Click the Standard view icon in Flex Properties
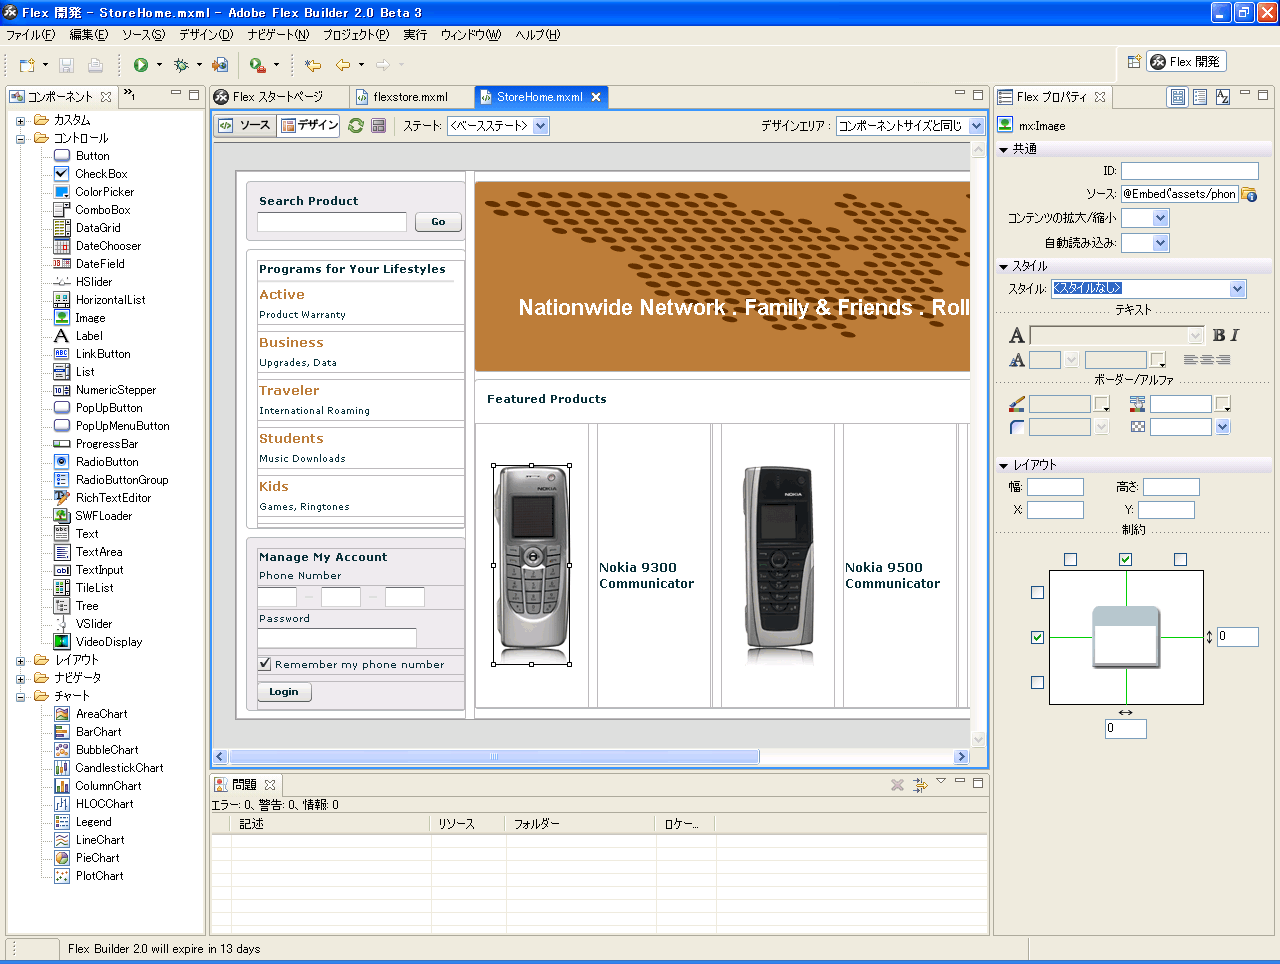This screenshot has height=964, width=1280. coord(1178,97)
